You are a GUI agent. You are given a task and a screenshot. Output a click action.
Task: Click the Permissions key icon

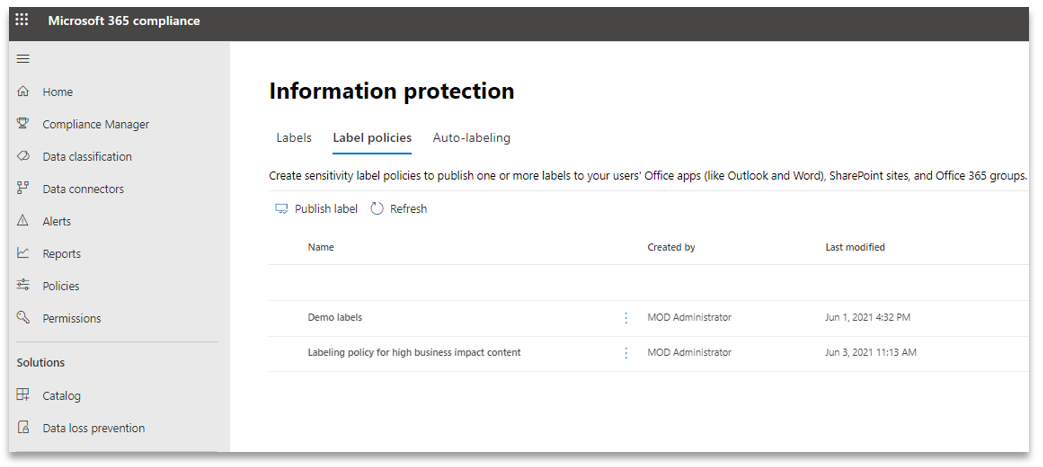click(23, 318)
